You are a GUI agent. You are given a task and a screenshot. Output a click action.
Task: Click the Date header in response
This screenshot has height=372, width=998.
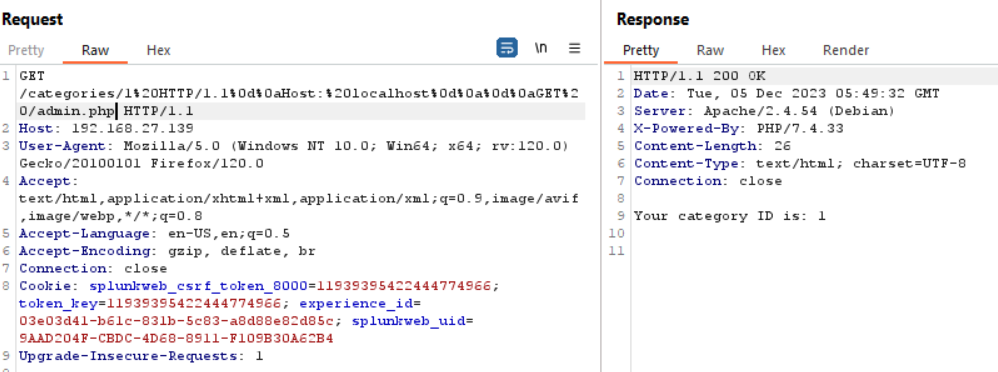786,94
